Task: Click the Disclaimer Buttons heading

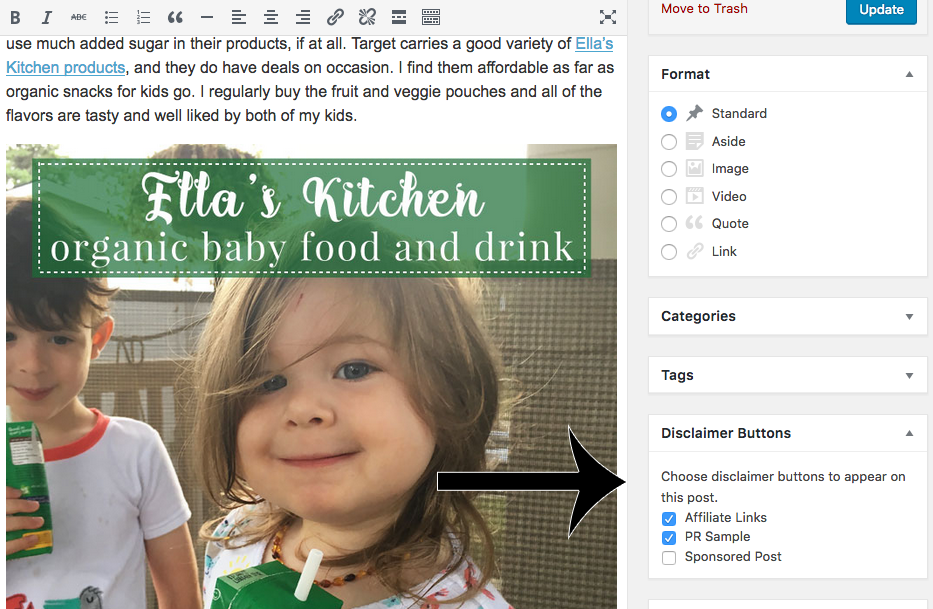Action: 726,433
